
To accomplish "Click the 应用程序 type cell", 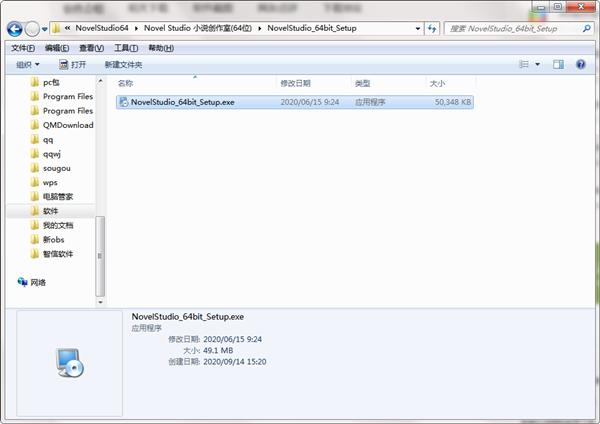I will [x=370, y=102].
